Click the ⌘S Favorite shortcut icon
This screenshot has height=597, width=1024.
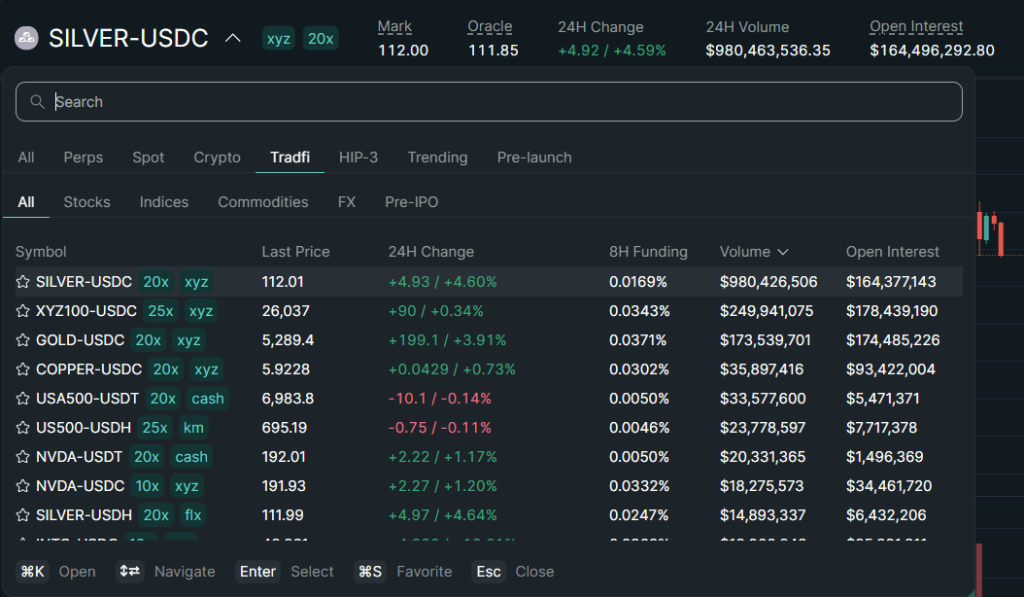[368, 571]
